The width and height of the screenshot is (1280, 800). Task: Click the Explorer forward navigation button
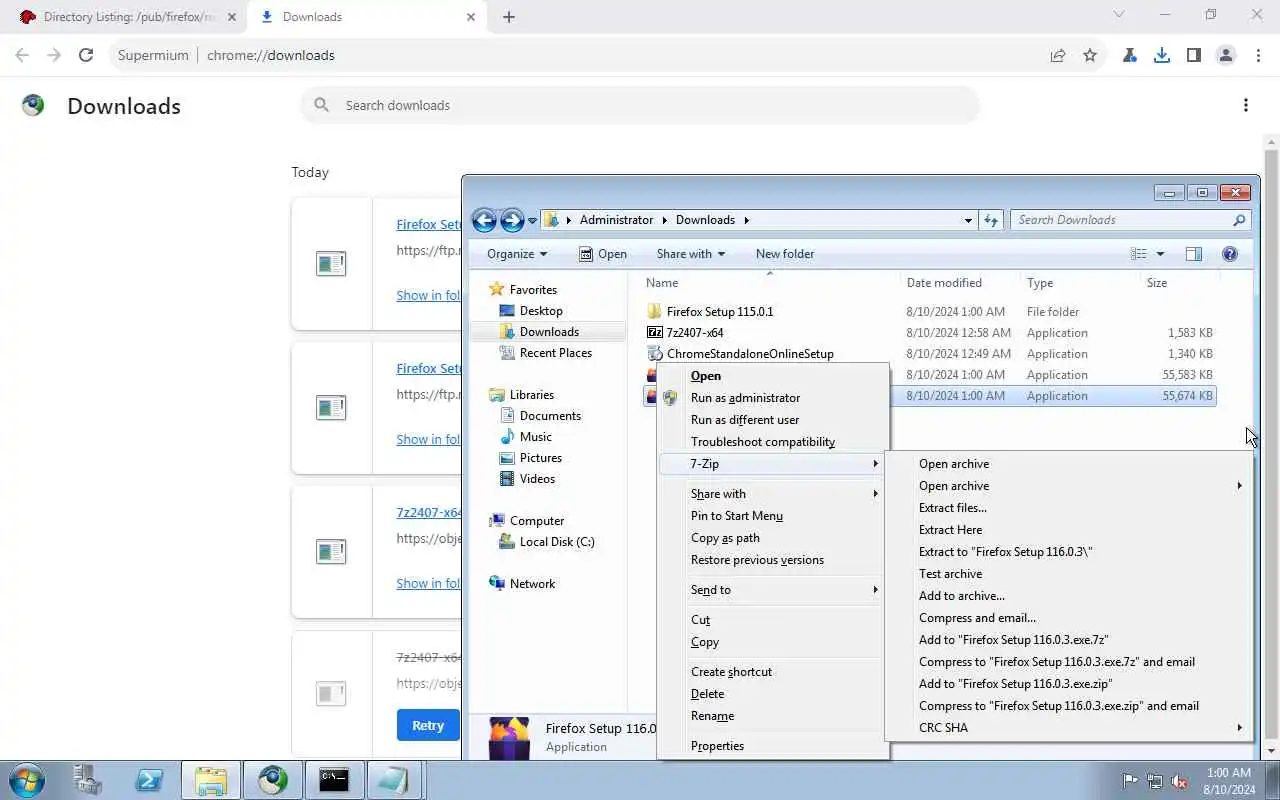[512, 220]
